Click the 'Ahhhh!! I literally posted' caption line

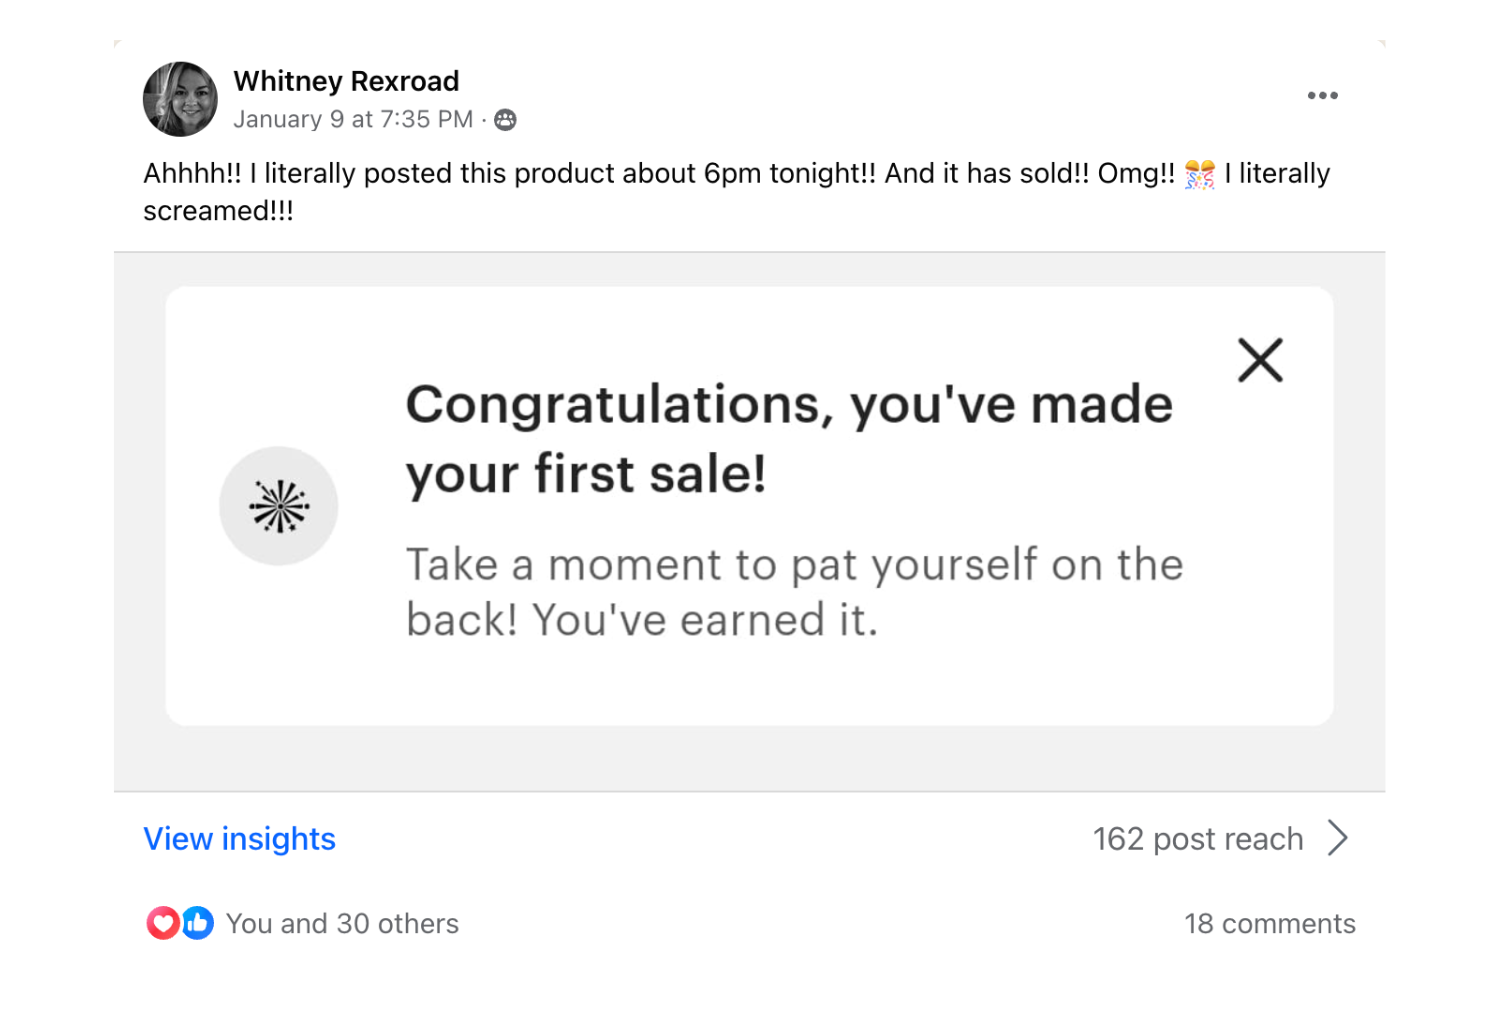(660, 174)
